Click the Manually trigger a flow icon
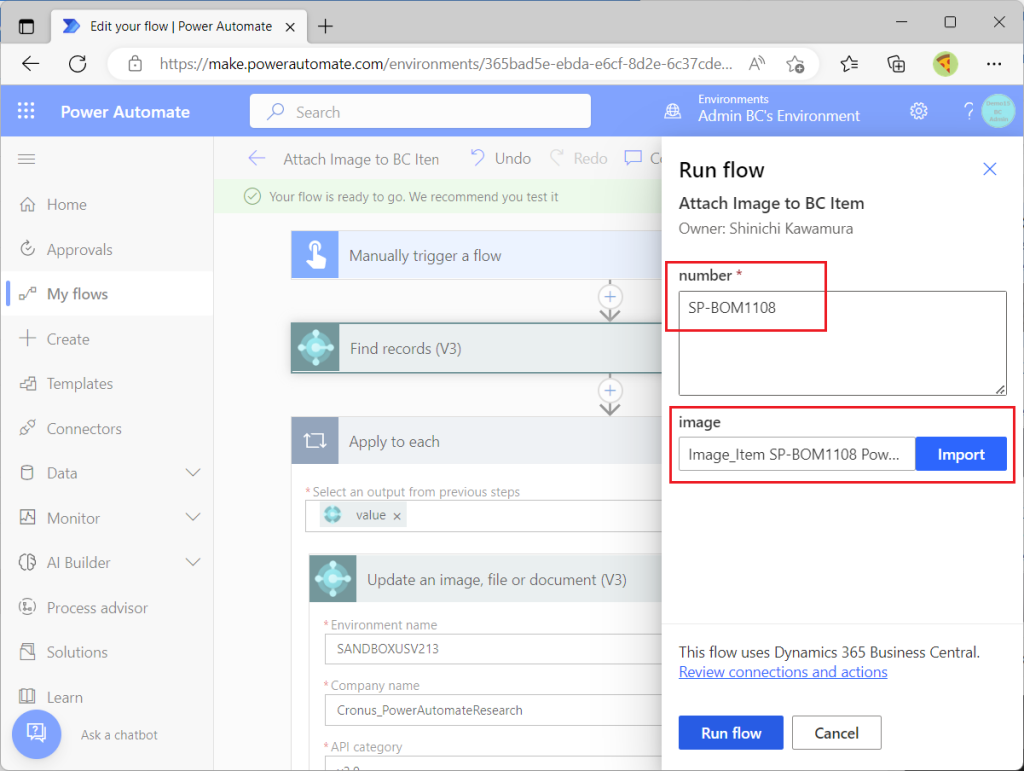1024x771 pixels. (x=315, y=255)
